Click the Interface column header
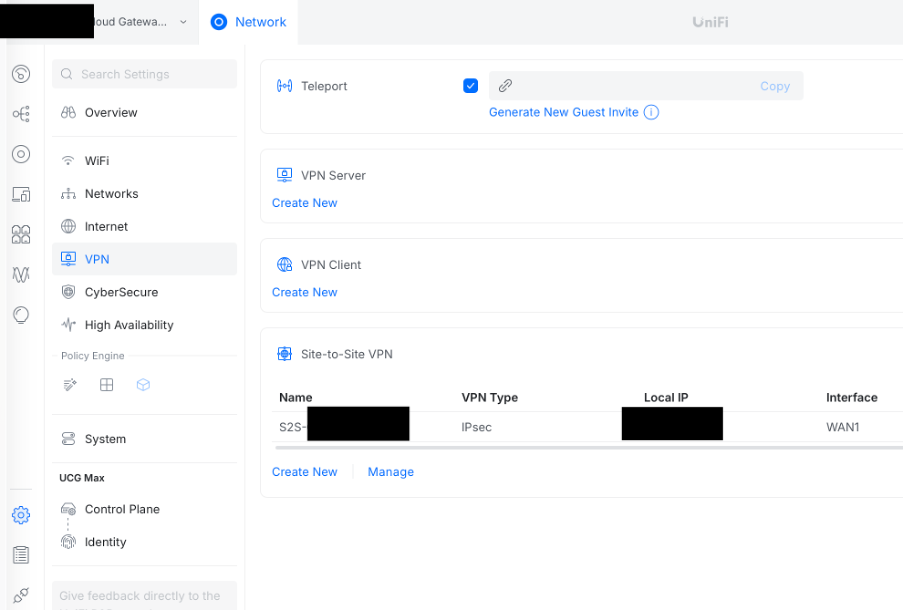This screenshot has width=904, height=610. (852, 398)
